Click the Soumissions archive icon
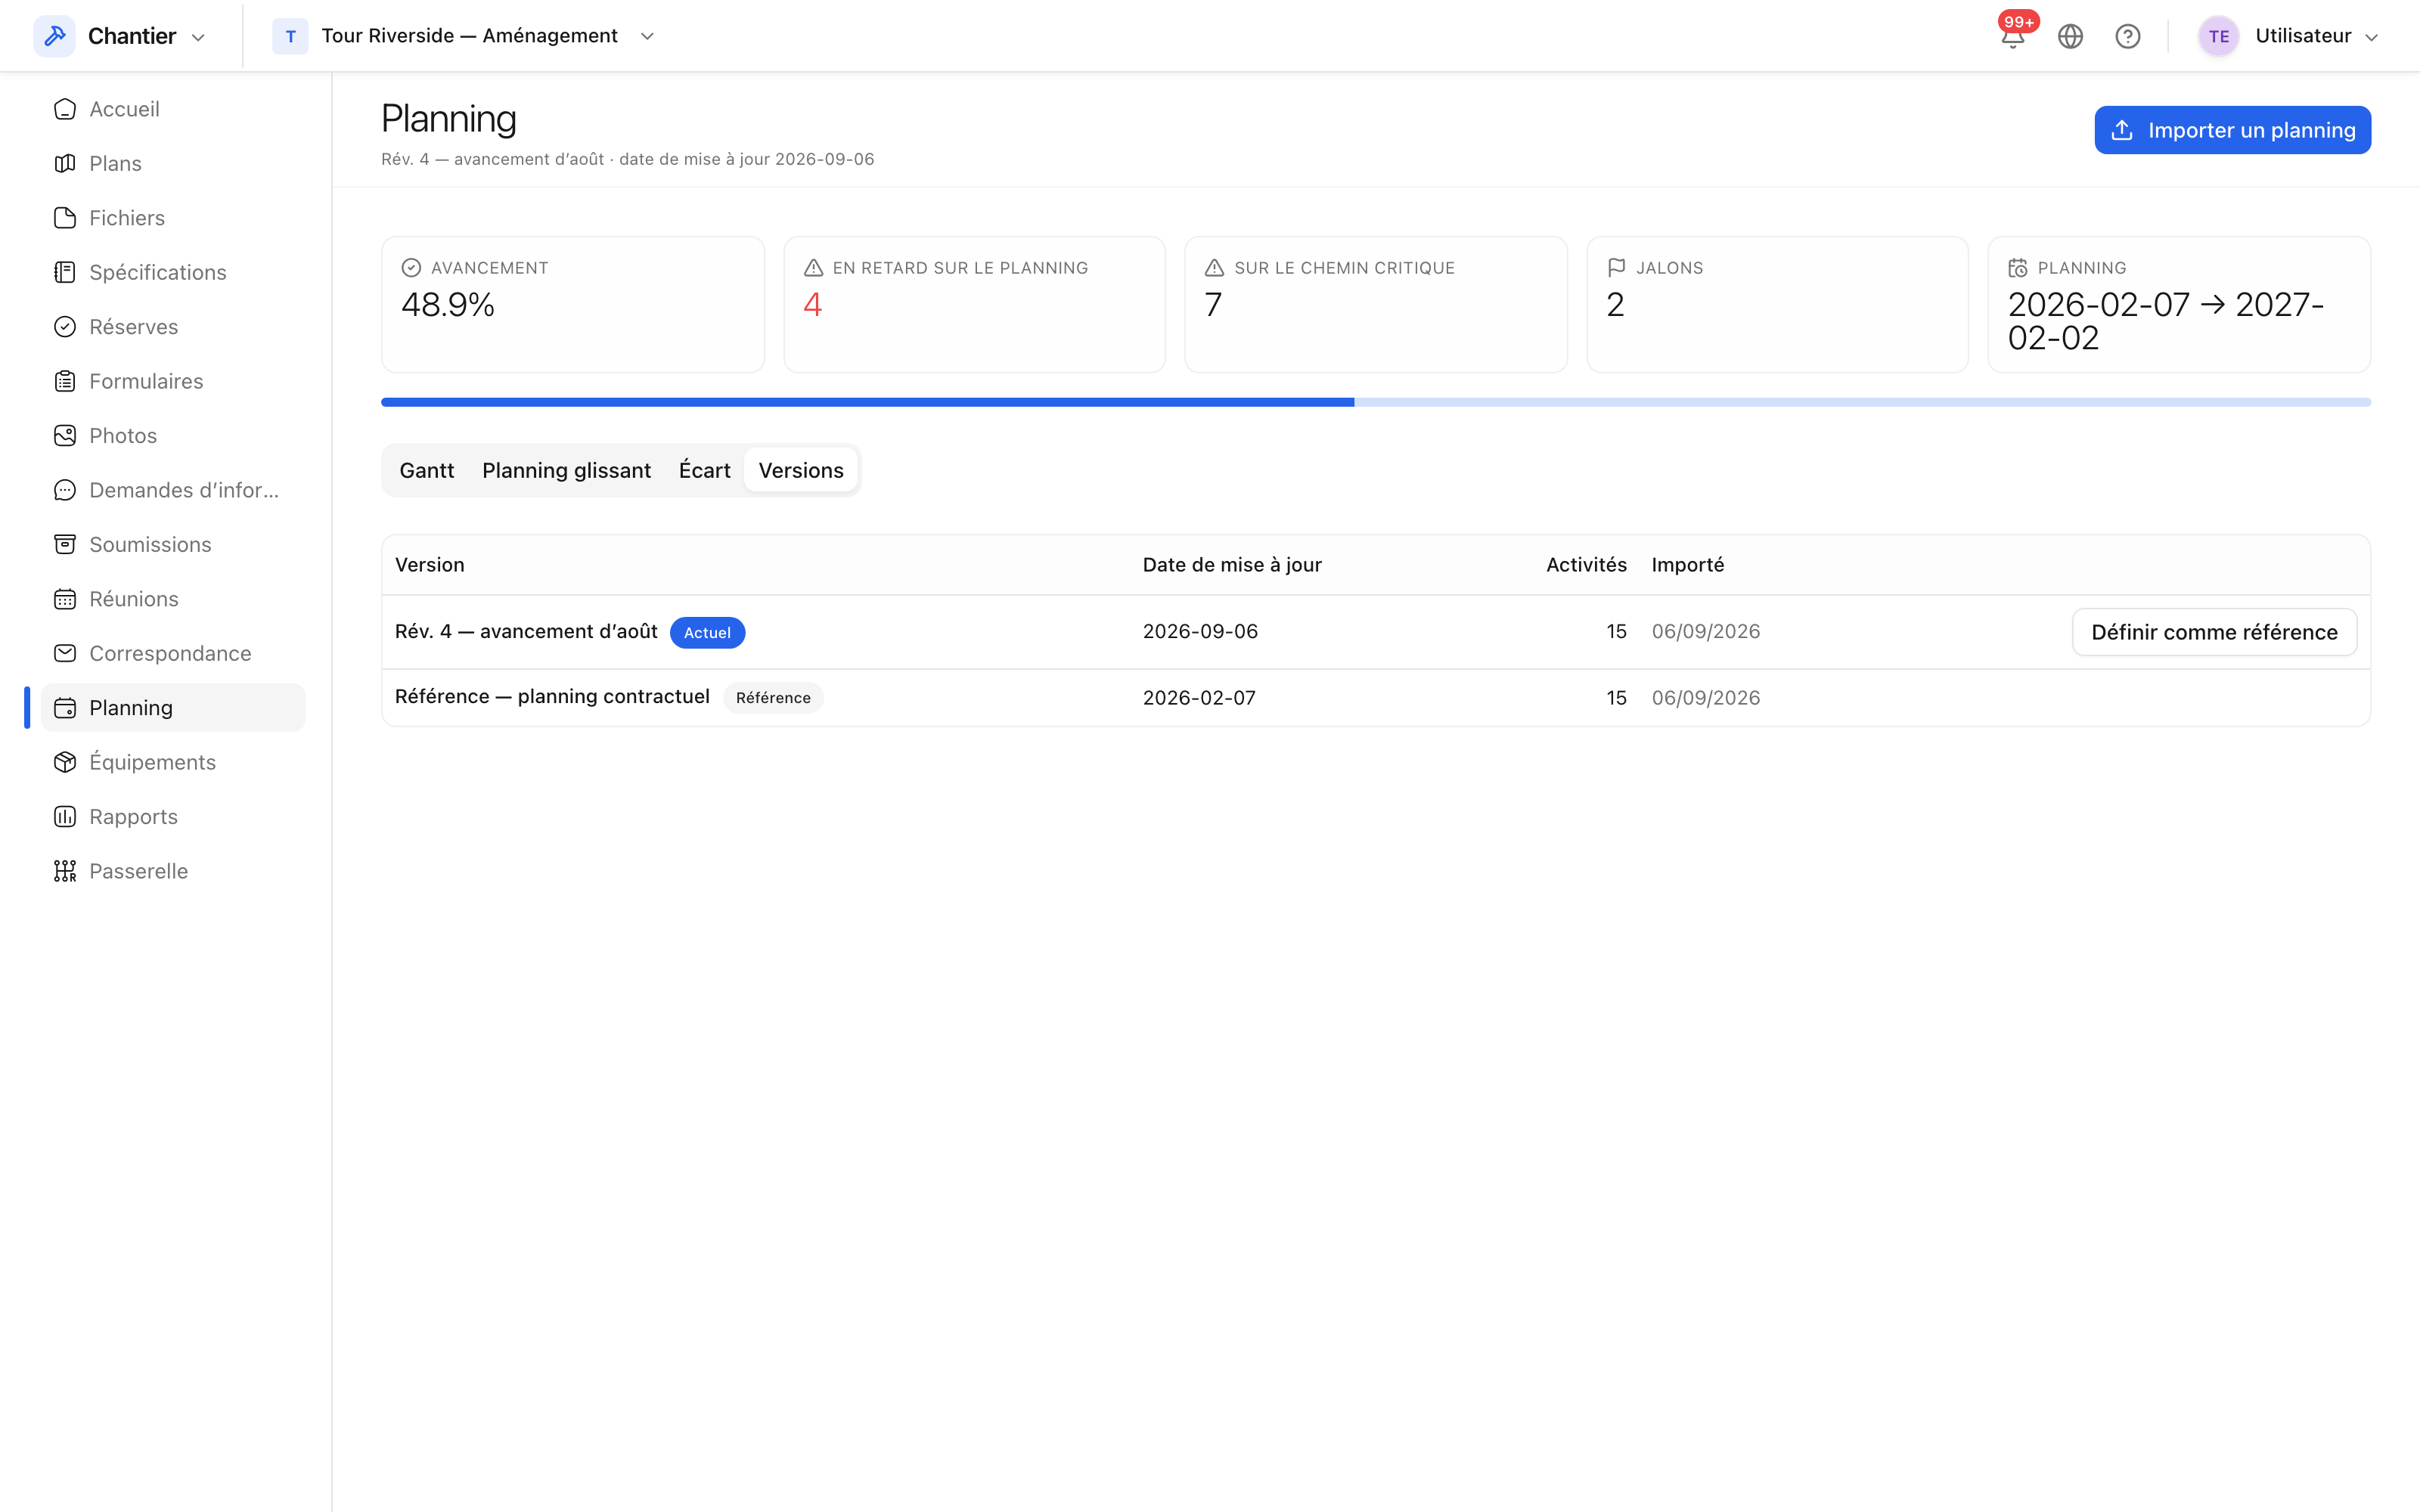 (x=65, y=544)
